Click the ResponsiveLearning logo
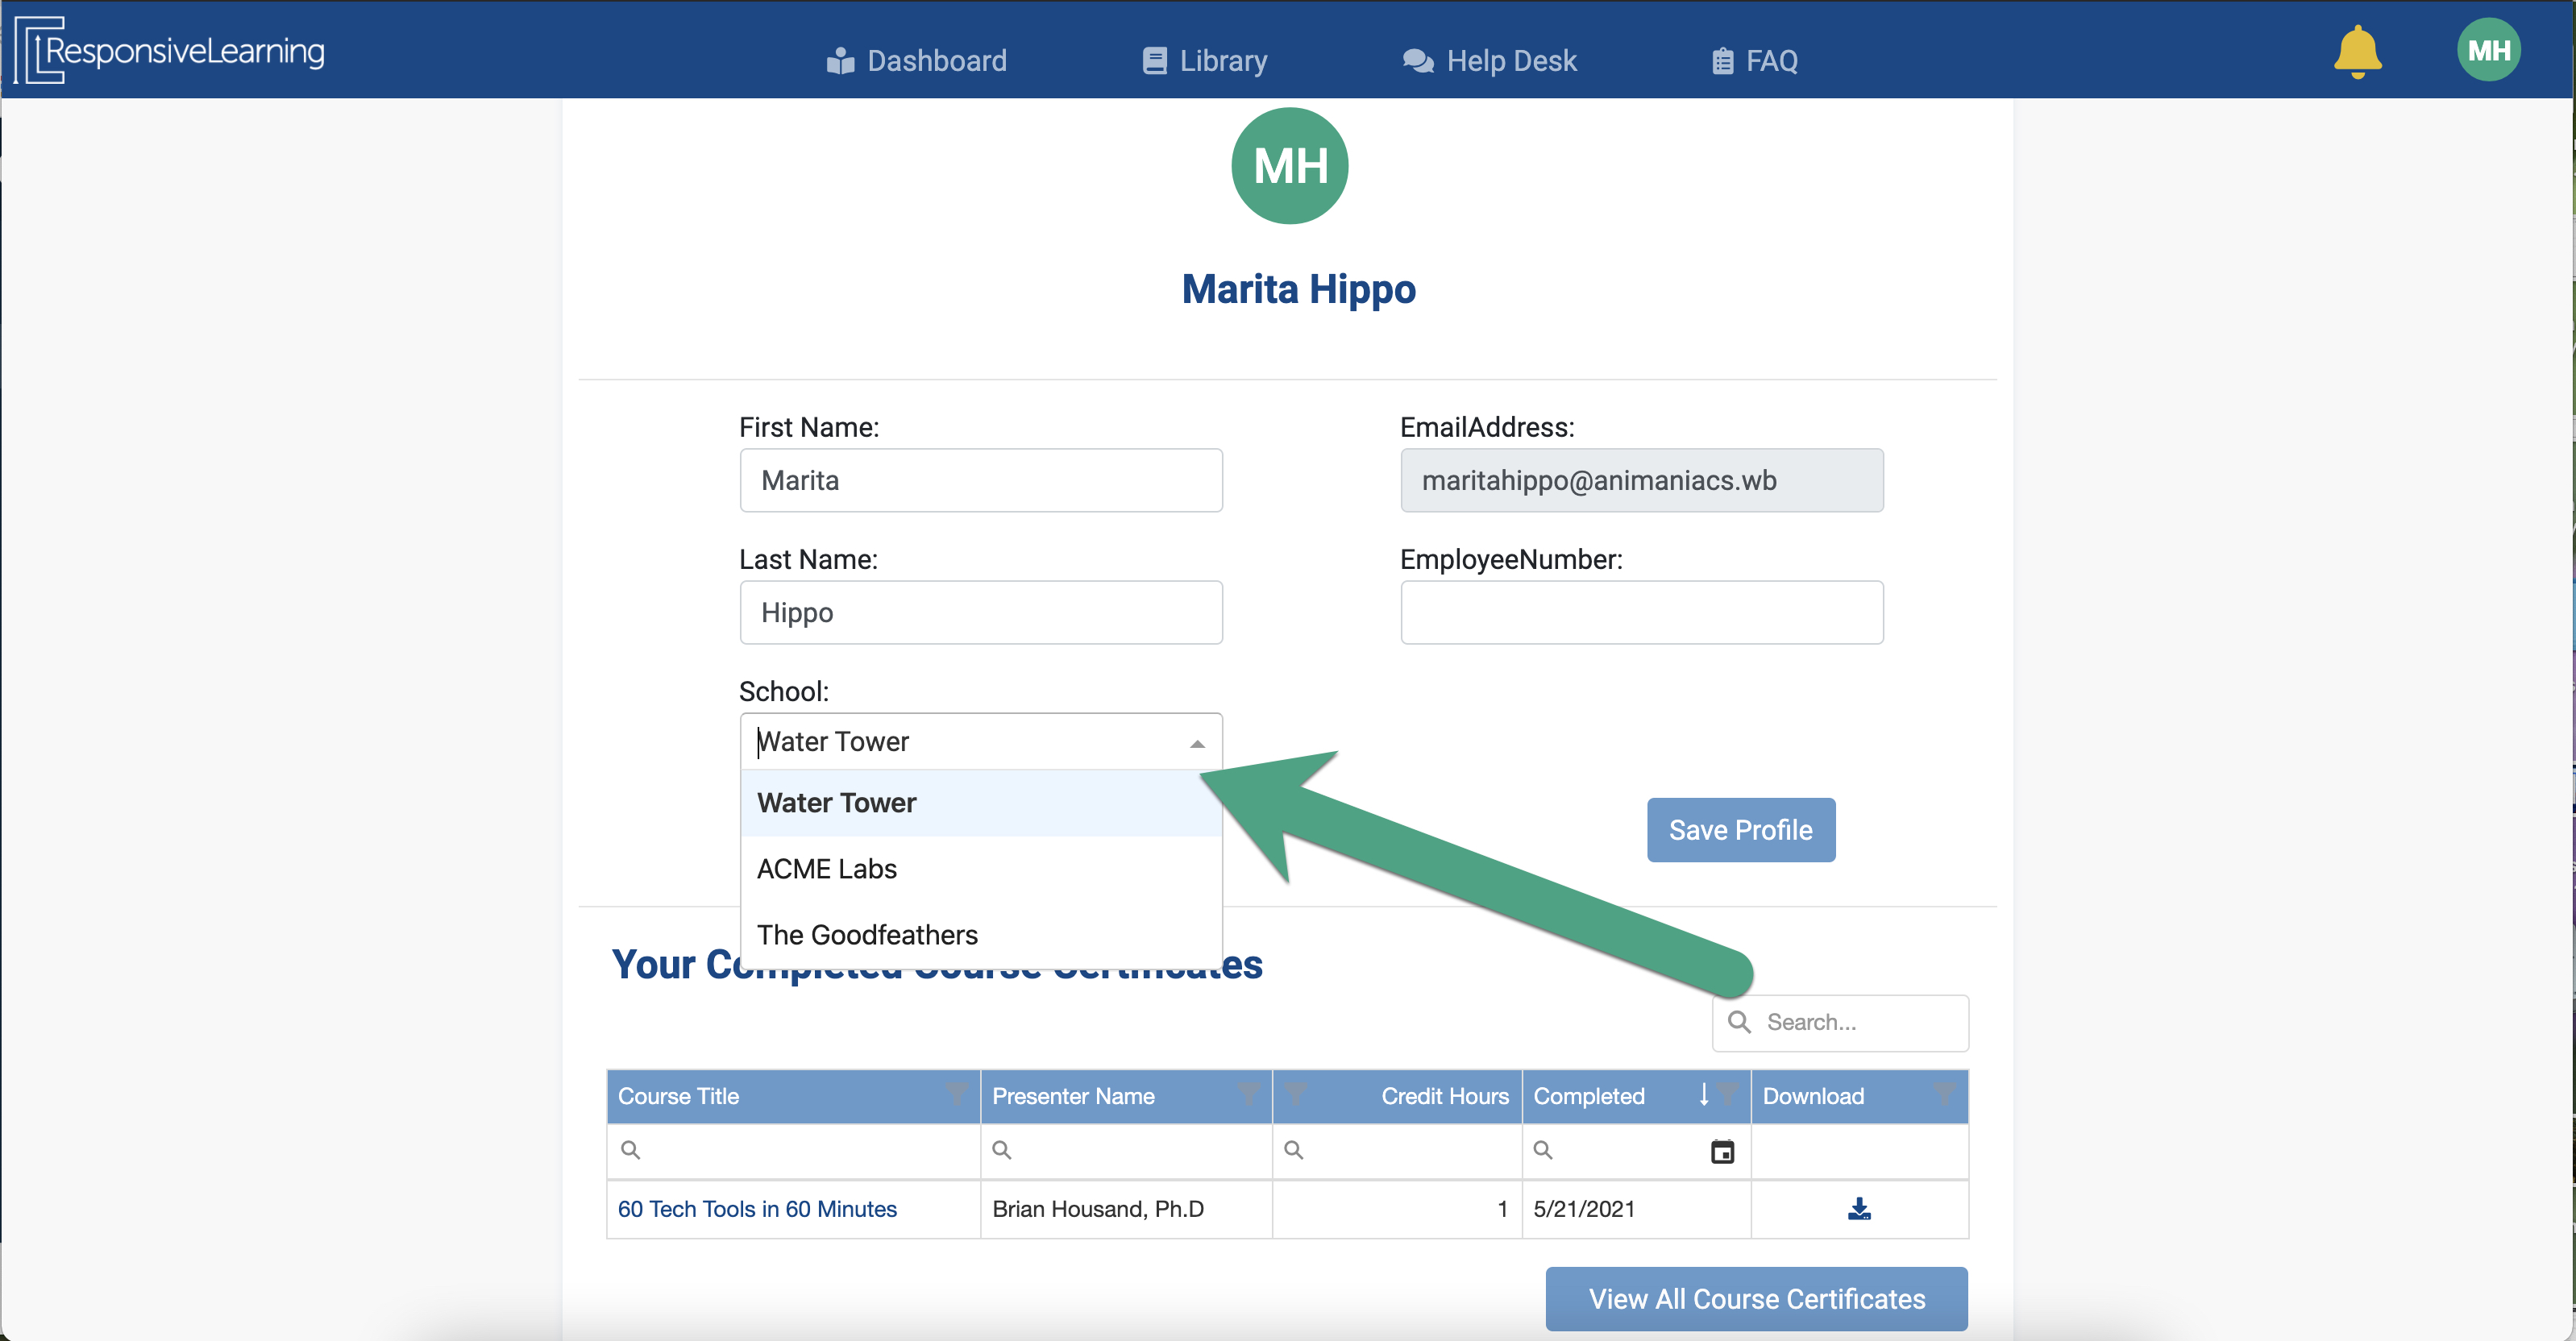This screenshot has height=1341, width=2576. (170, 50)
